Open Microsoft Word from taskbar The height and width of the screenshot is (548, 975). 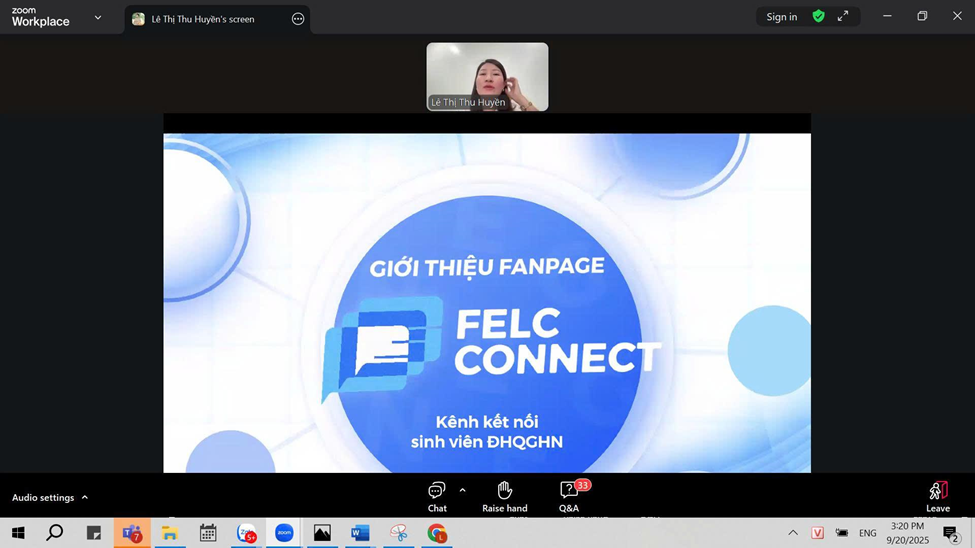(360, 533)
